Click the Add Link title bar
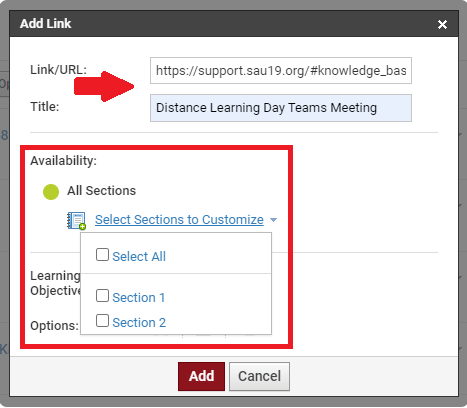The image size is (467, 408). tap(234, 24)
